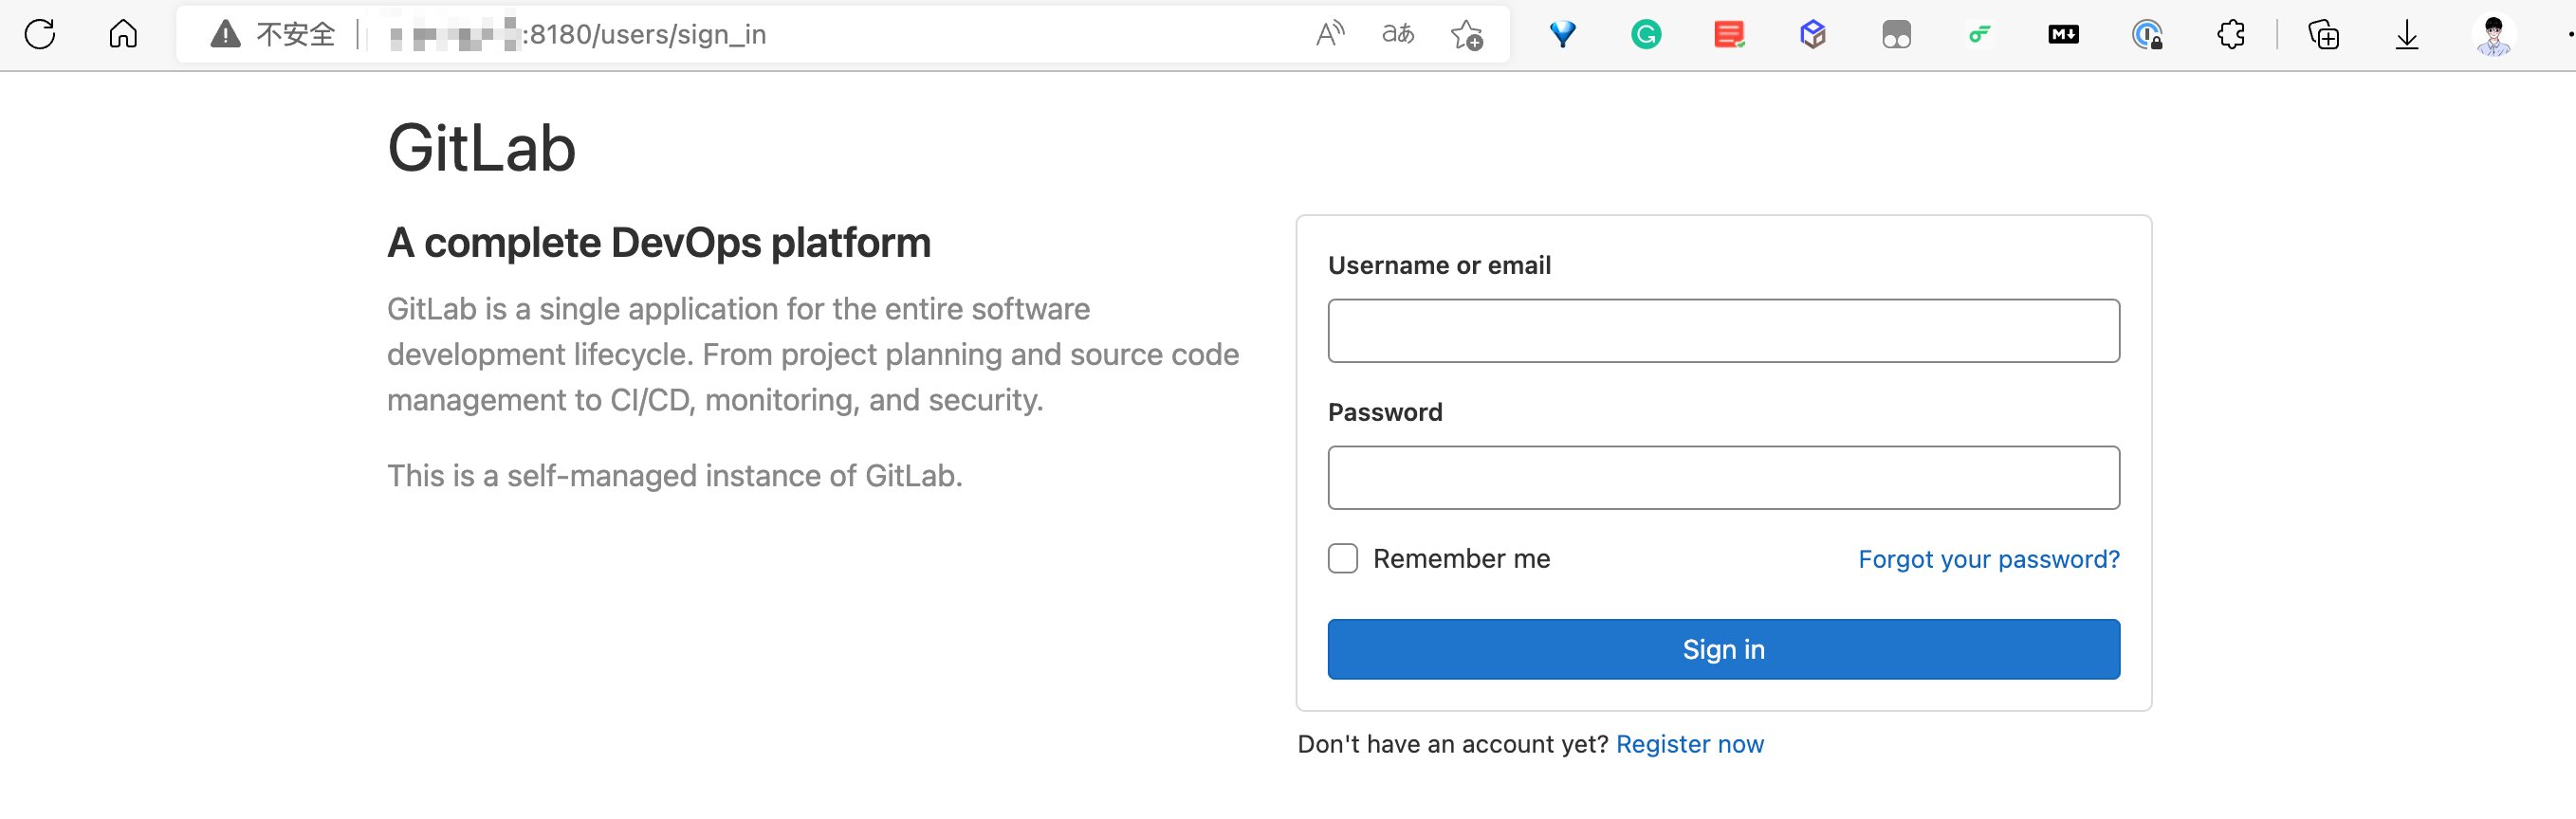Follow the Register now link
Viewport: 2576px width, 819px height.
(1689, 744)
